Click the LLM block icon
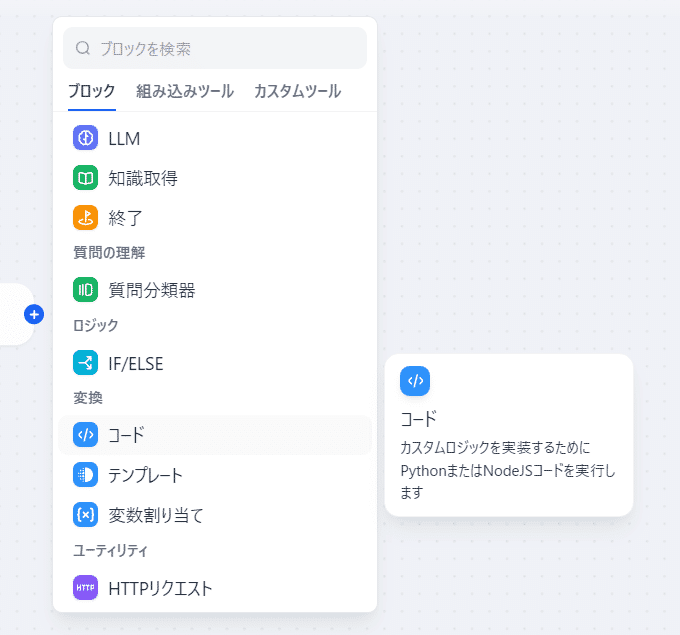This screenshot has height=635, width=680. 85,138
